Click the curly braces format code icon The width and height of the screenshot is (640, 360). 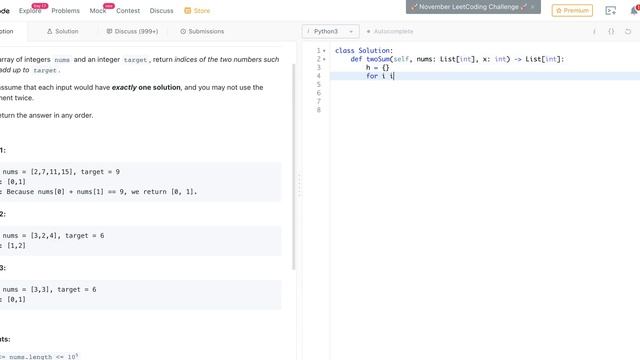611,31
